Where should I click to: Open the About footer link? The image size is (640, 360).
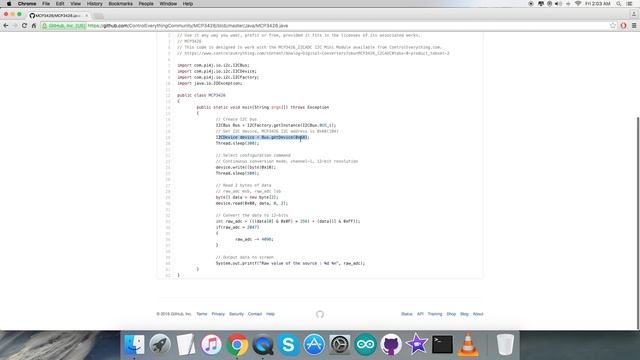[x=478, y=314]
